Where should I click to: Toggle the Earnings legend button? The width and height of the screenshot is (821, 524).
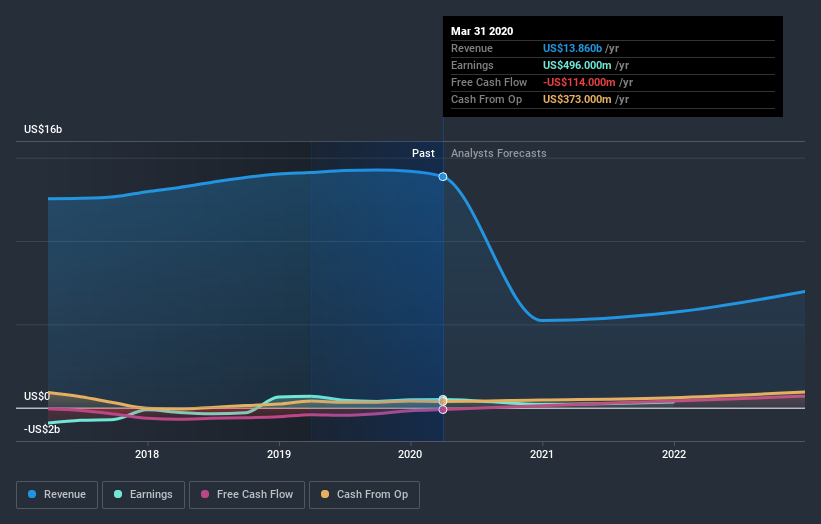click(x=143, y=495)
